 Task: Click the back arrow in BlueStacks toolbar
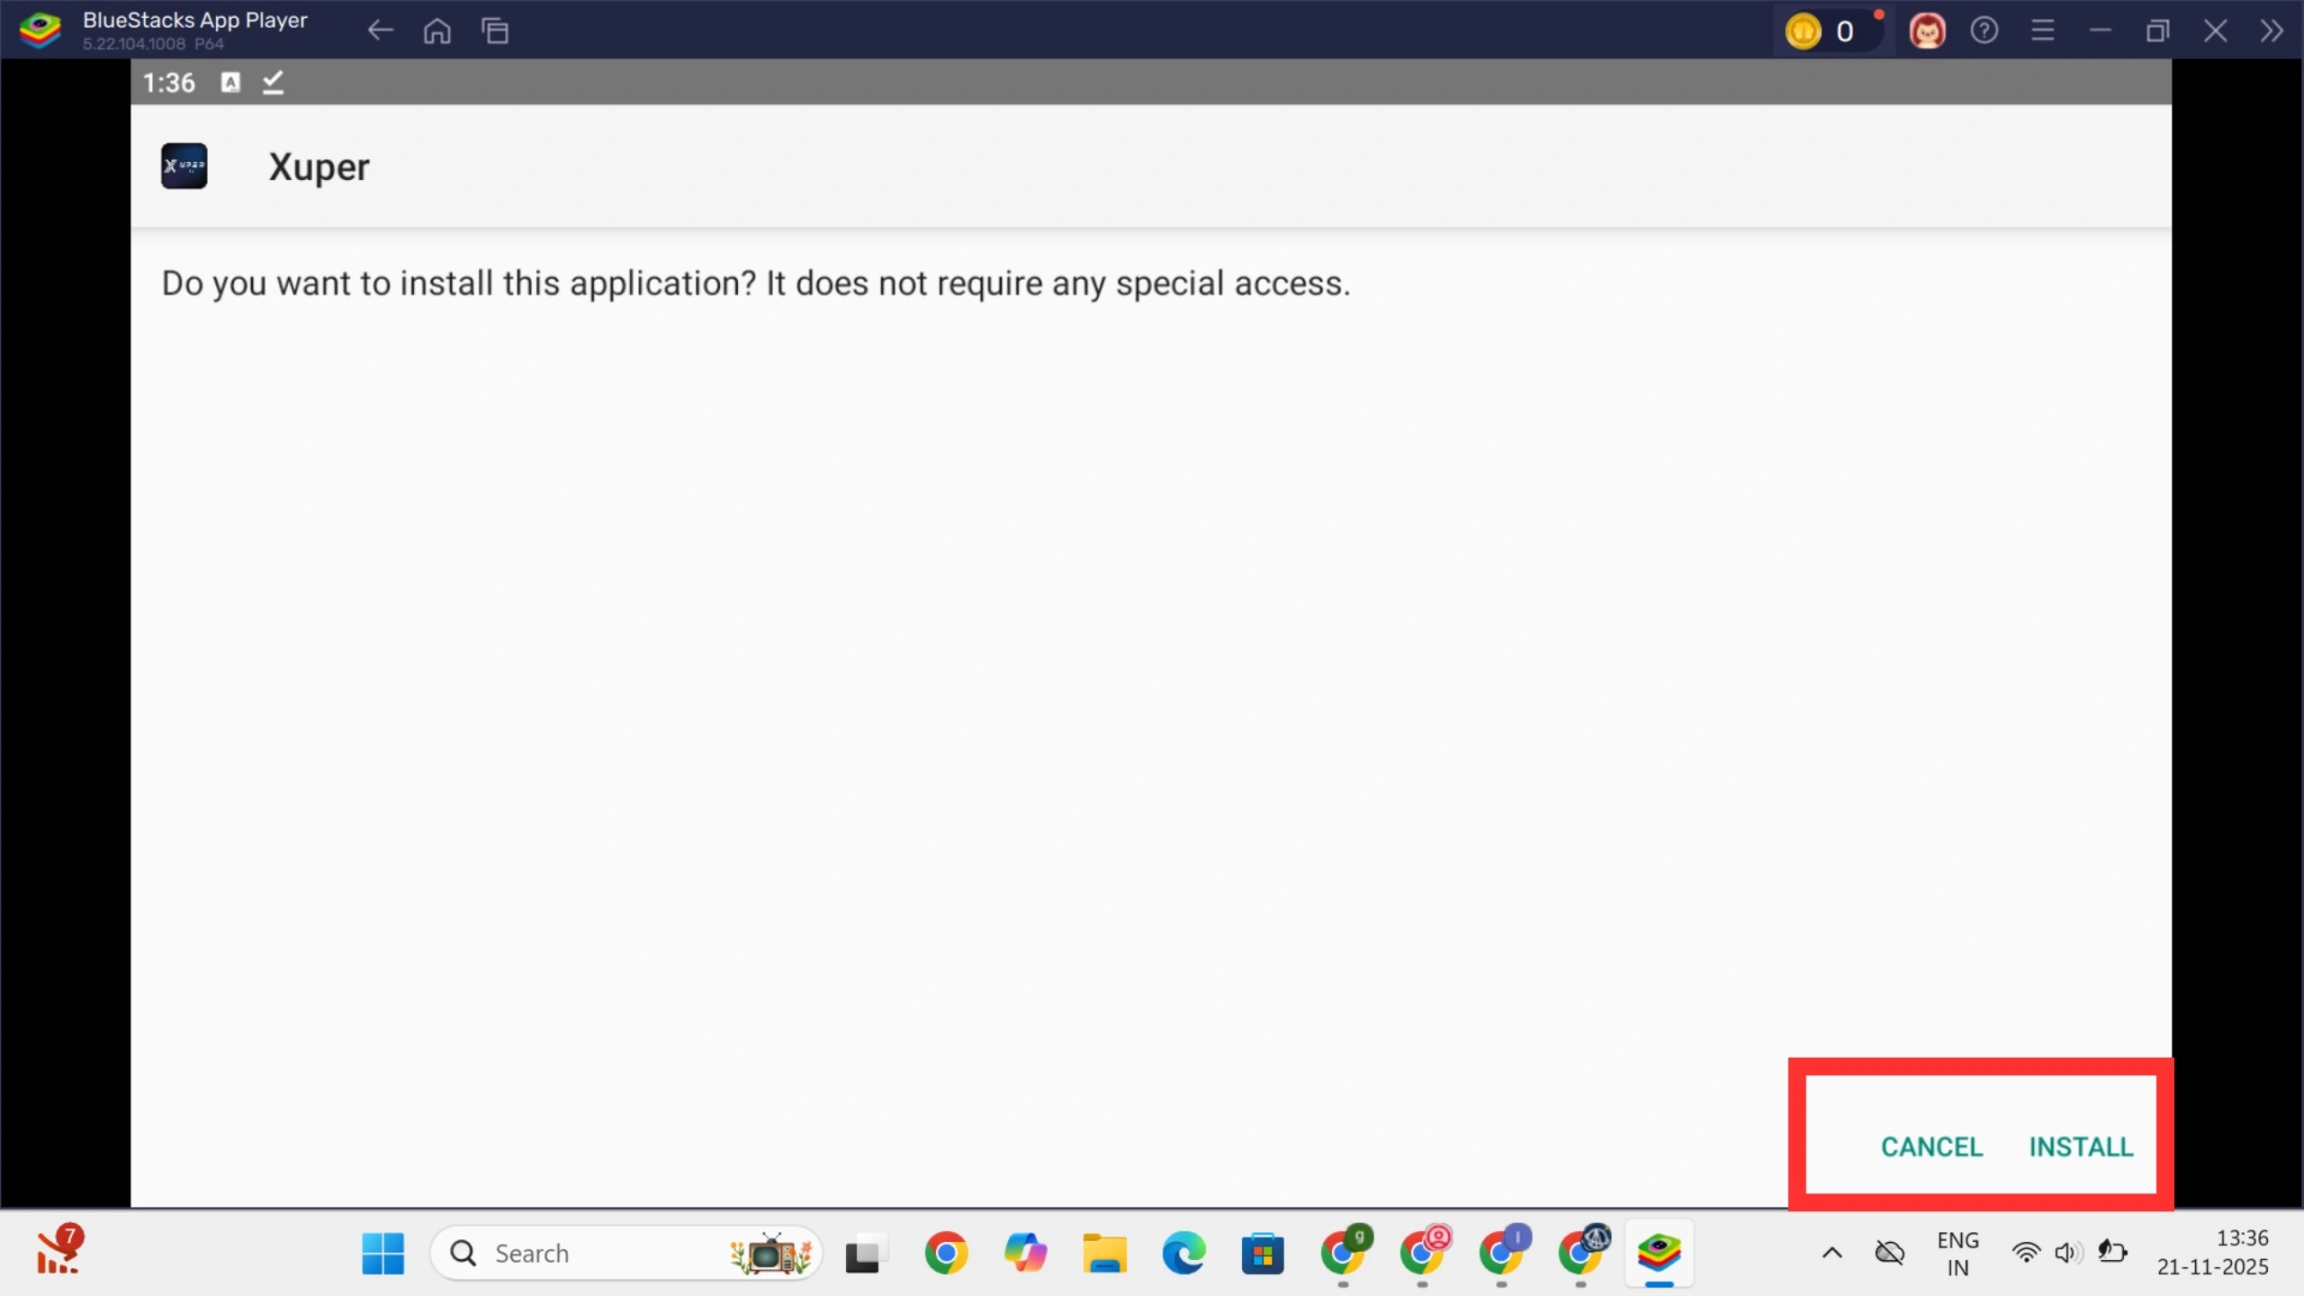tap(379, 30)
